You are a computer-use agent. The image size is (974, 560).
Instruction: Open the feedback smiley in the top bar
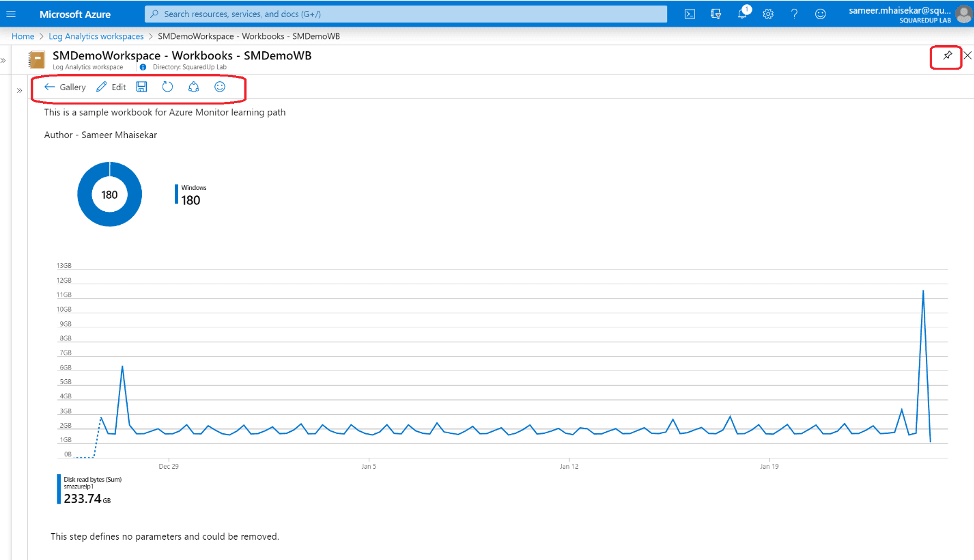click(x=821, y=14)
